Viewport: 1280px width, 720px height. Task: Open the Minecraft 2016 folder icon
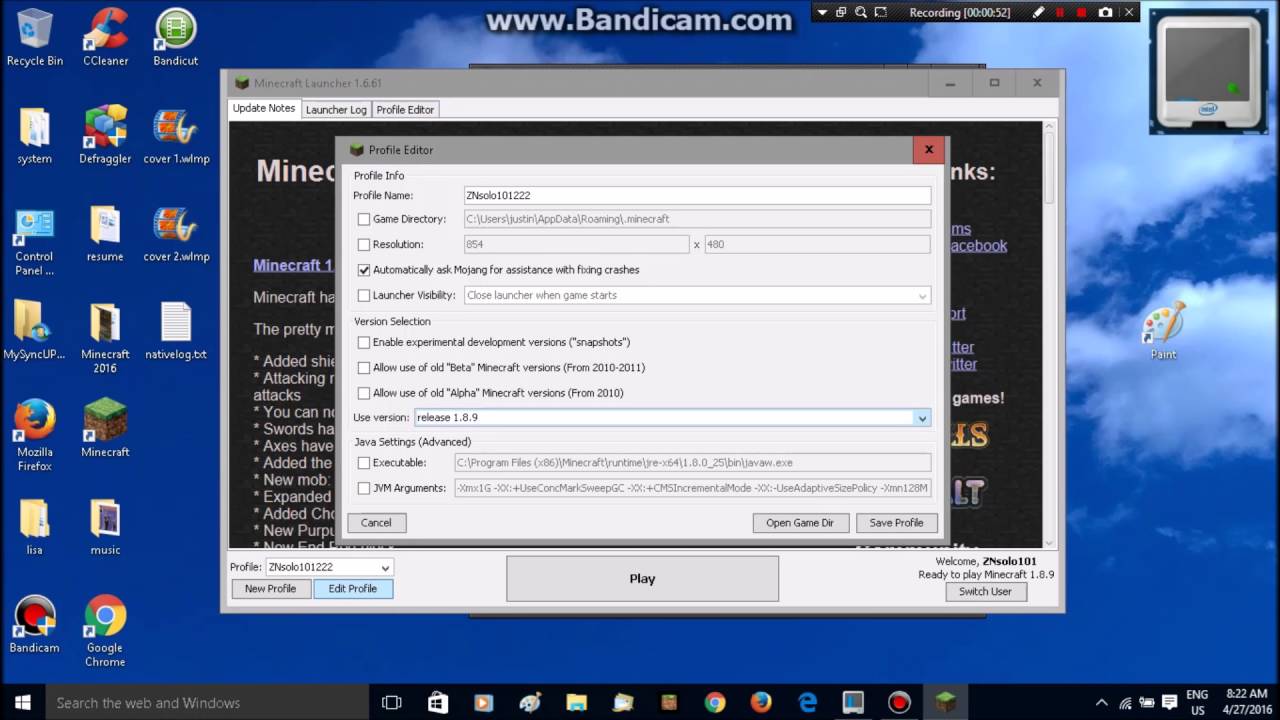(x=105, y=338)
